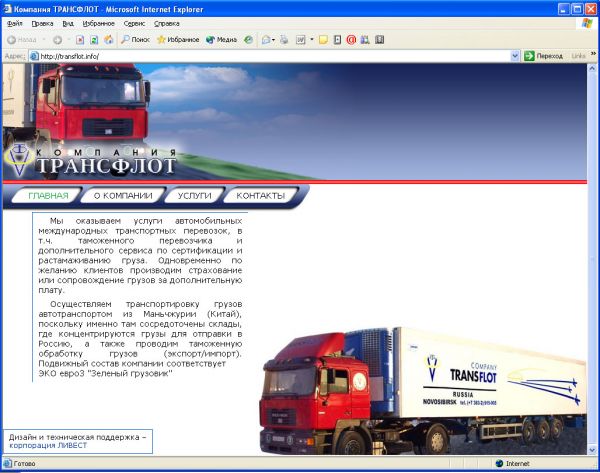Click the Messenger people icon
The height and width of the screenshot is (473, 600).
pos(365,40)
